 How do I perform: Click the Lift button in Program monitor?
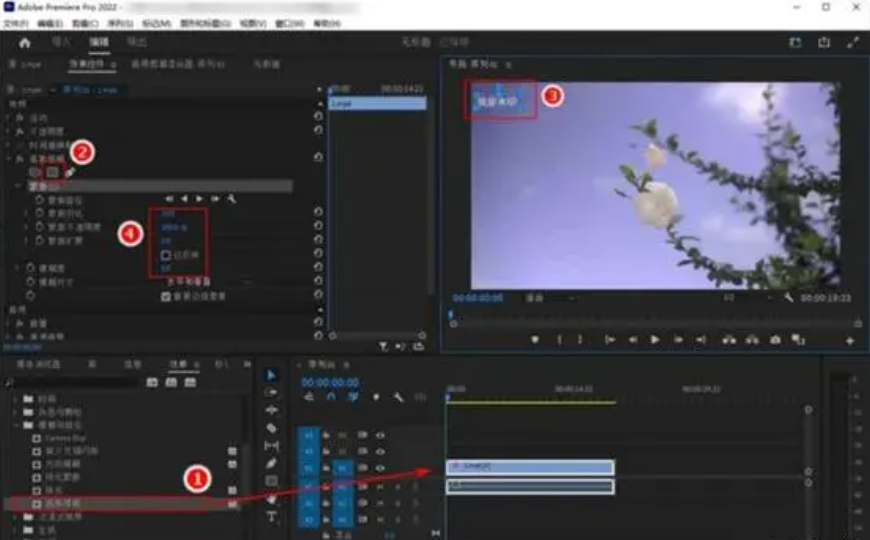(x=729, y=340)
